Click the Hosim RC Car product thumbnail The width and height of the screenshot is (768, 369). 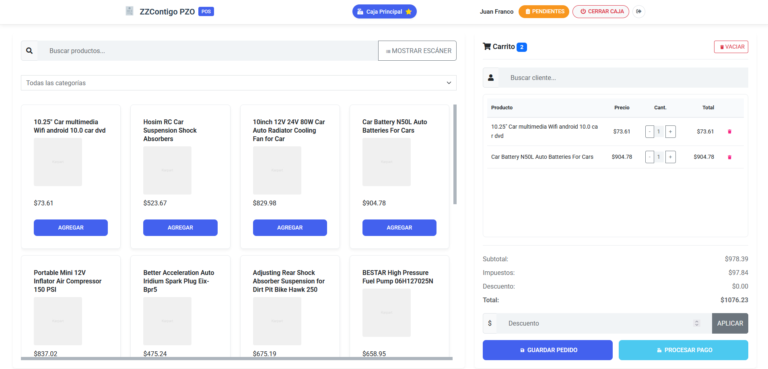click(167, 170)
